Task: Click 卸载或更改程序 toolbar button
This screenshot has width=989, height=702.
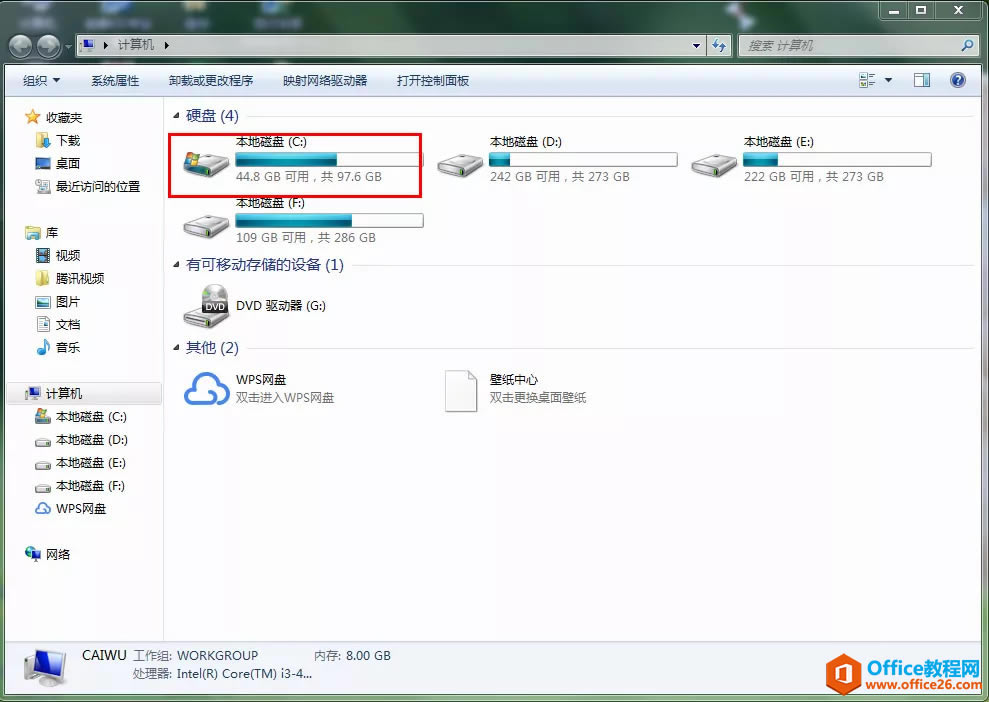Action: tap(211, 81)
